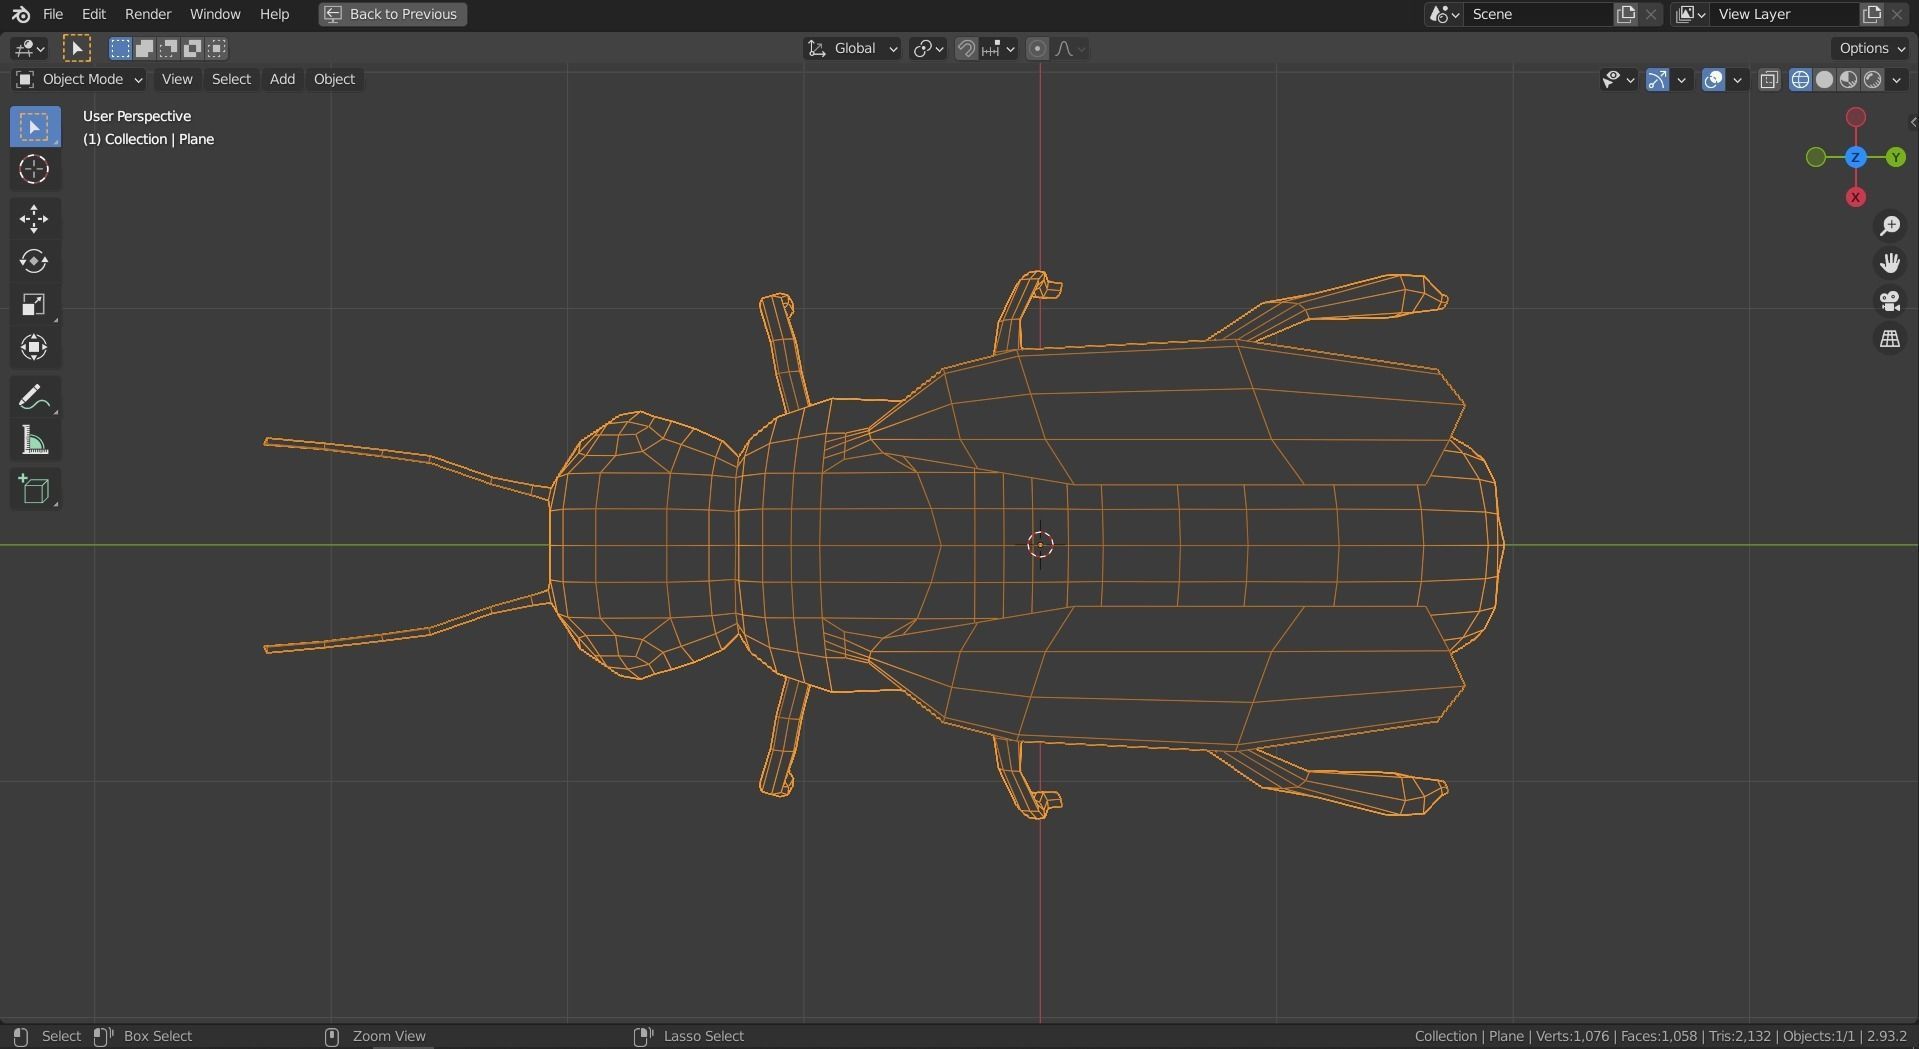The height and width of the screenshot is (1049, 1919).
Task: Open the Render menu
Action: [x=148, y=14]
